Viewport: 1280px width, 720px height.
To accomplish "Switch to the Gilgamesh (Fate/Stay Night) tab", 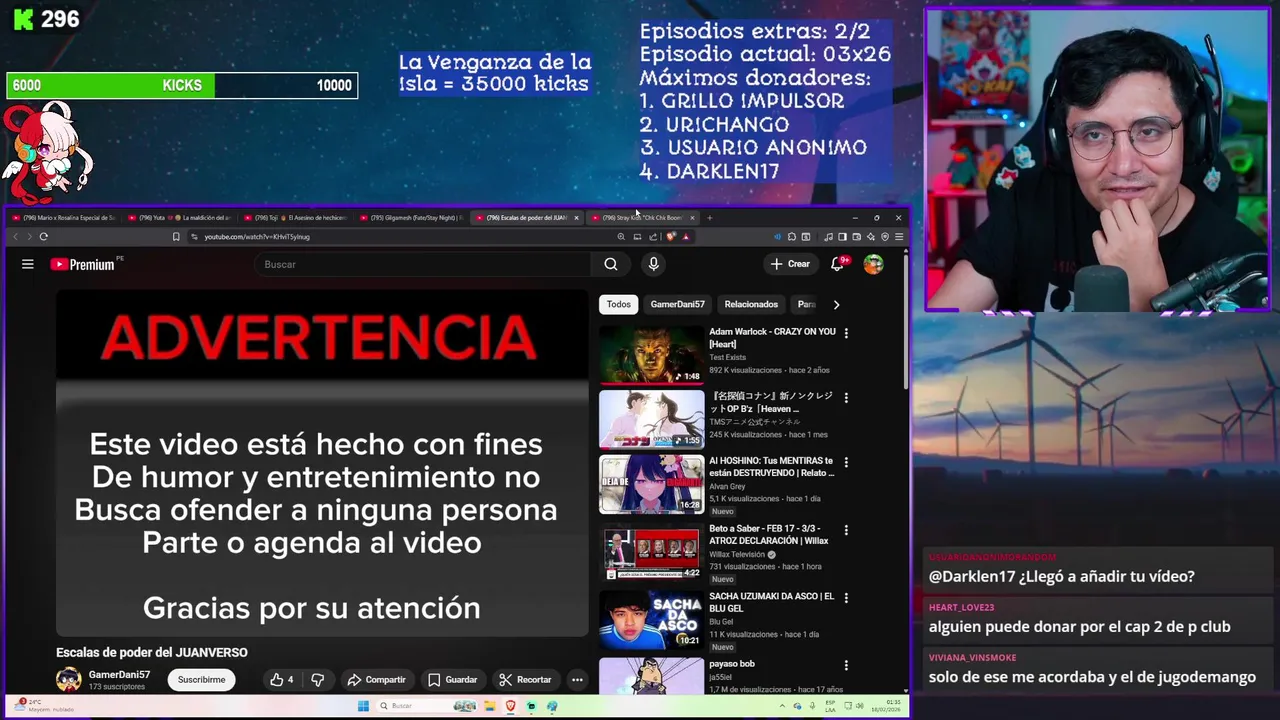I will pyautogui.click(x=410, y=217).
